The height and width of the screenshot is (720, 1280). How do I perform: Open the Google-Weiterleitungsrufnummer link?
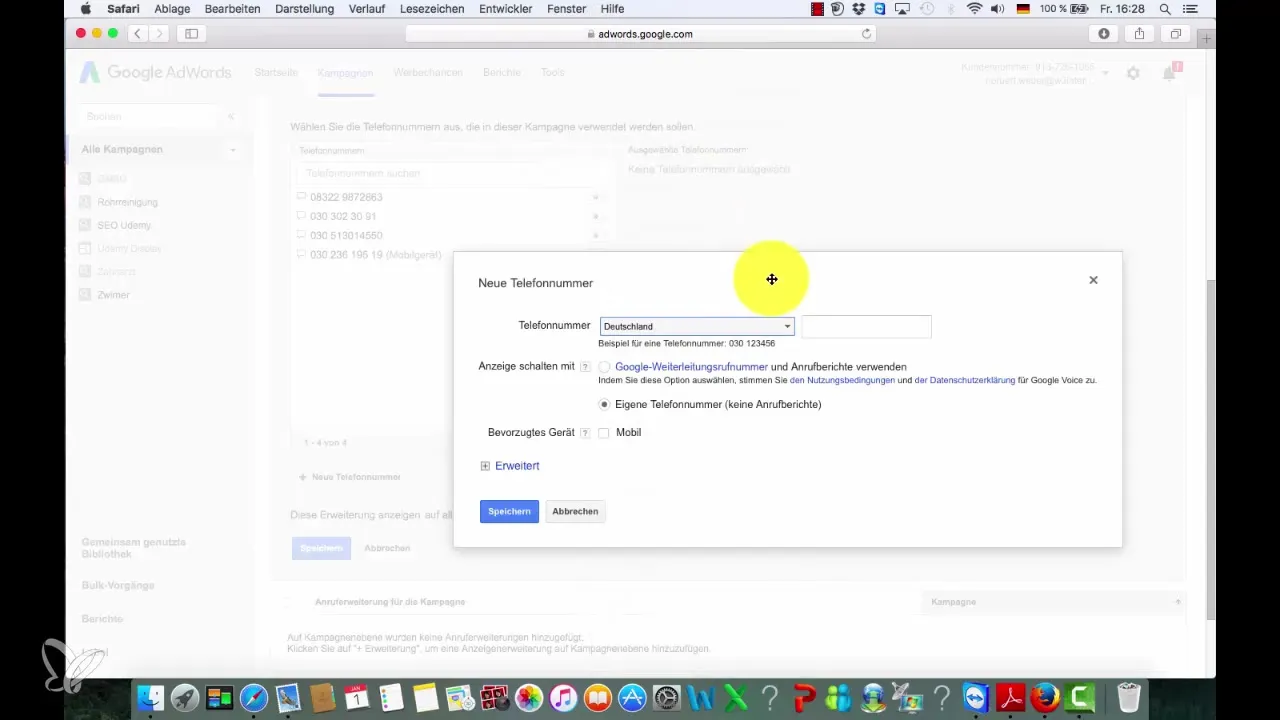tap(691, 367)
